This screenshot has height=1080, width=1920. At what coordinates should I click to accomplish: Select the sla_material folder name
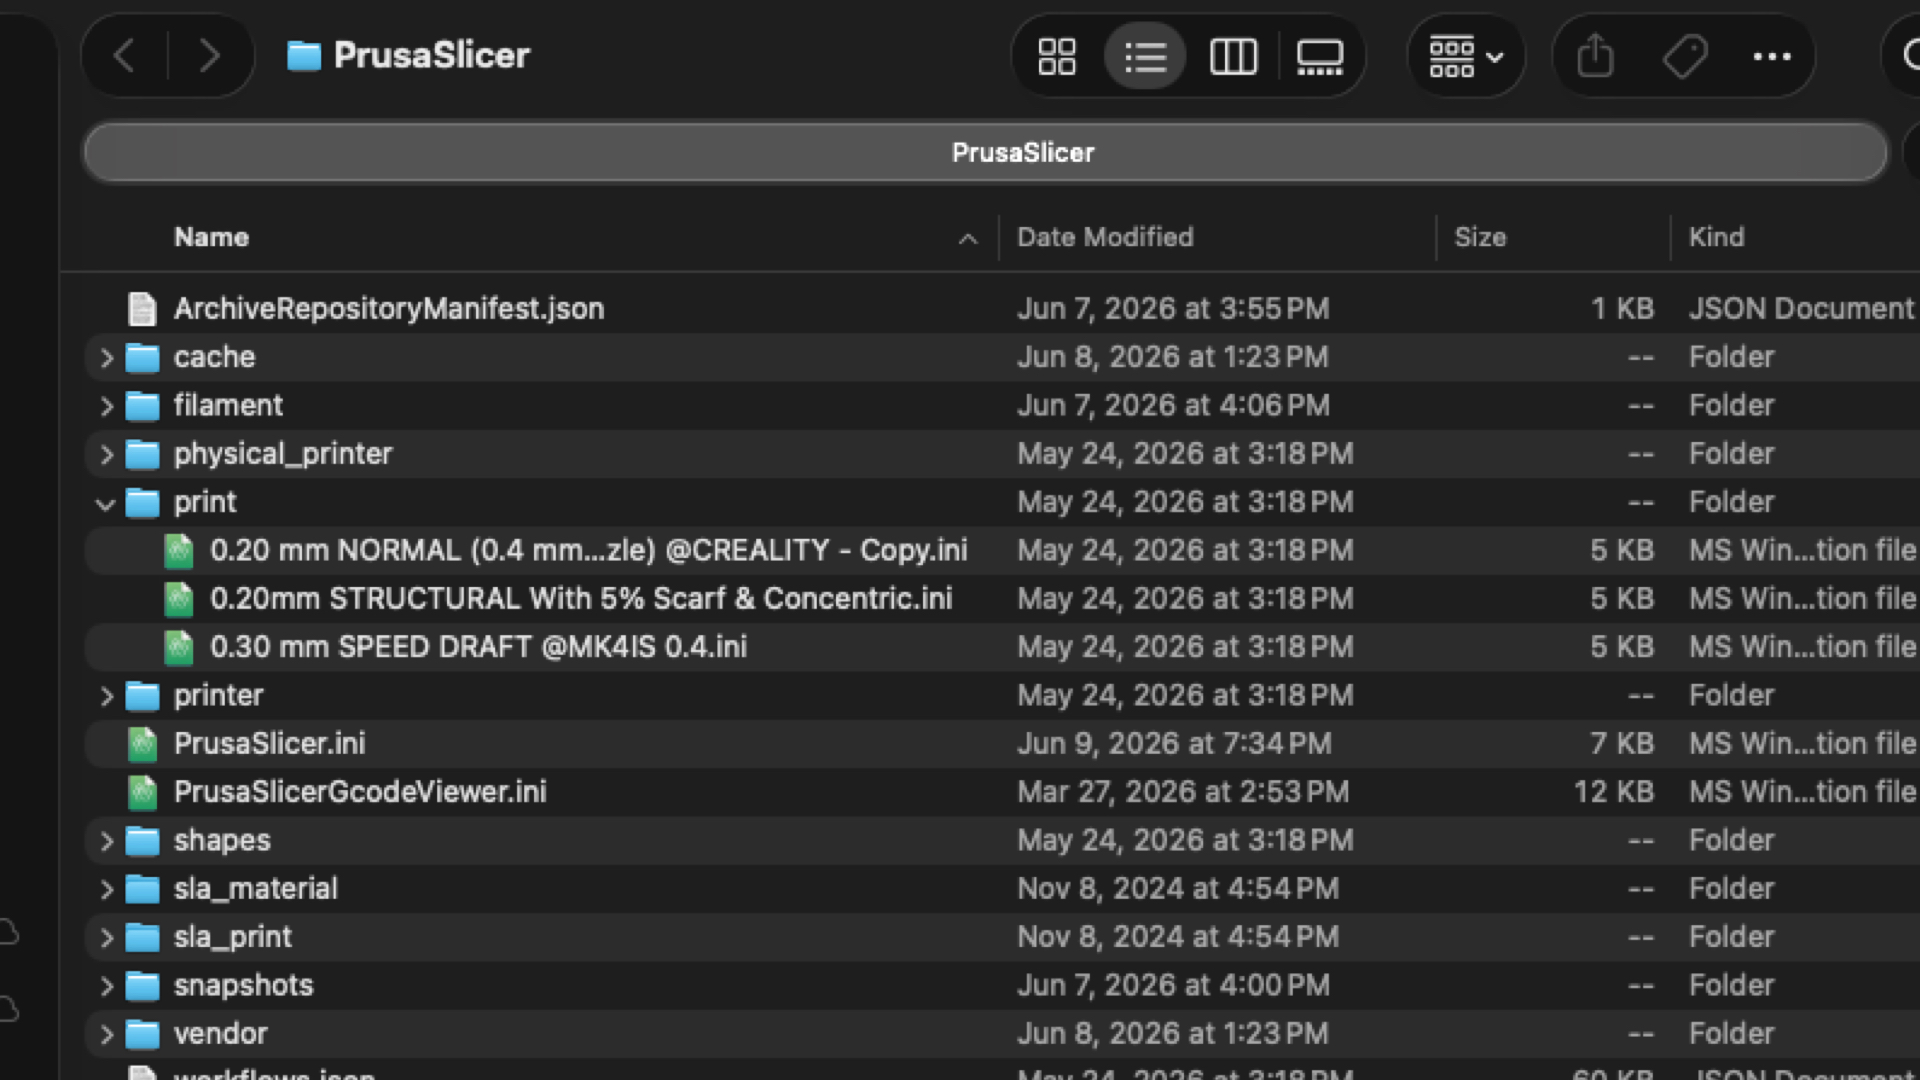coord(256,888)
